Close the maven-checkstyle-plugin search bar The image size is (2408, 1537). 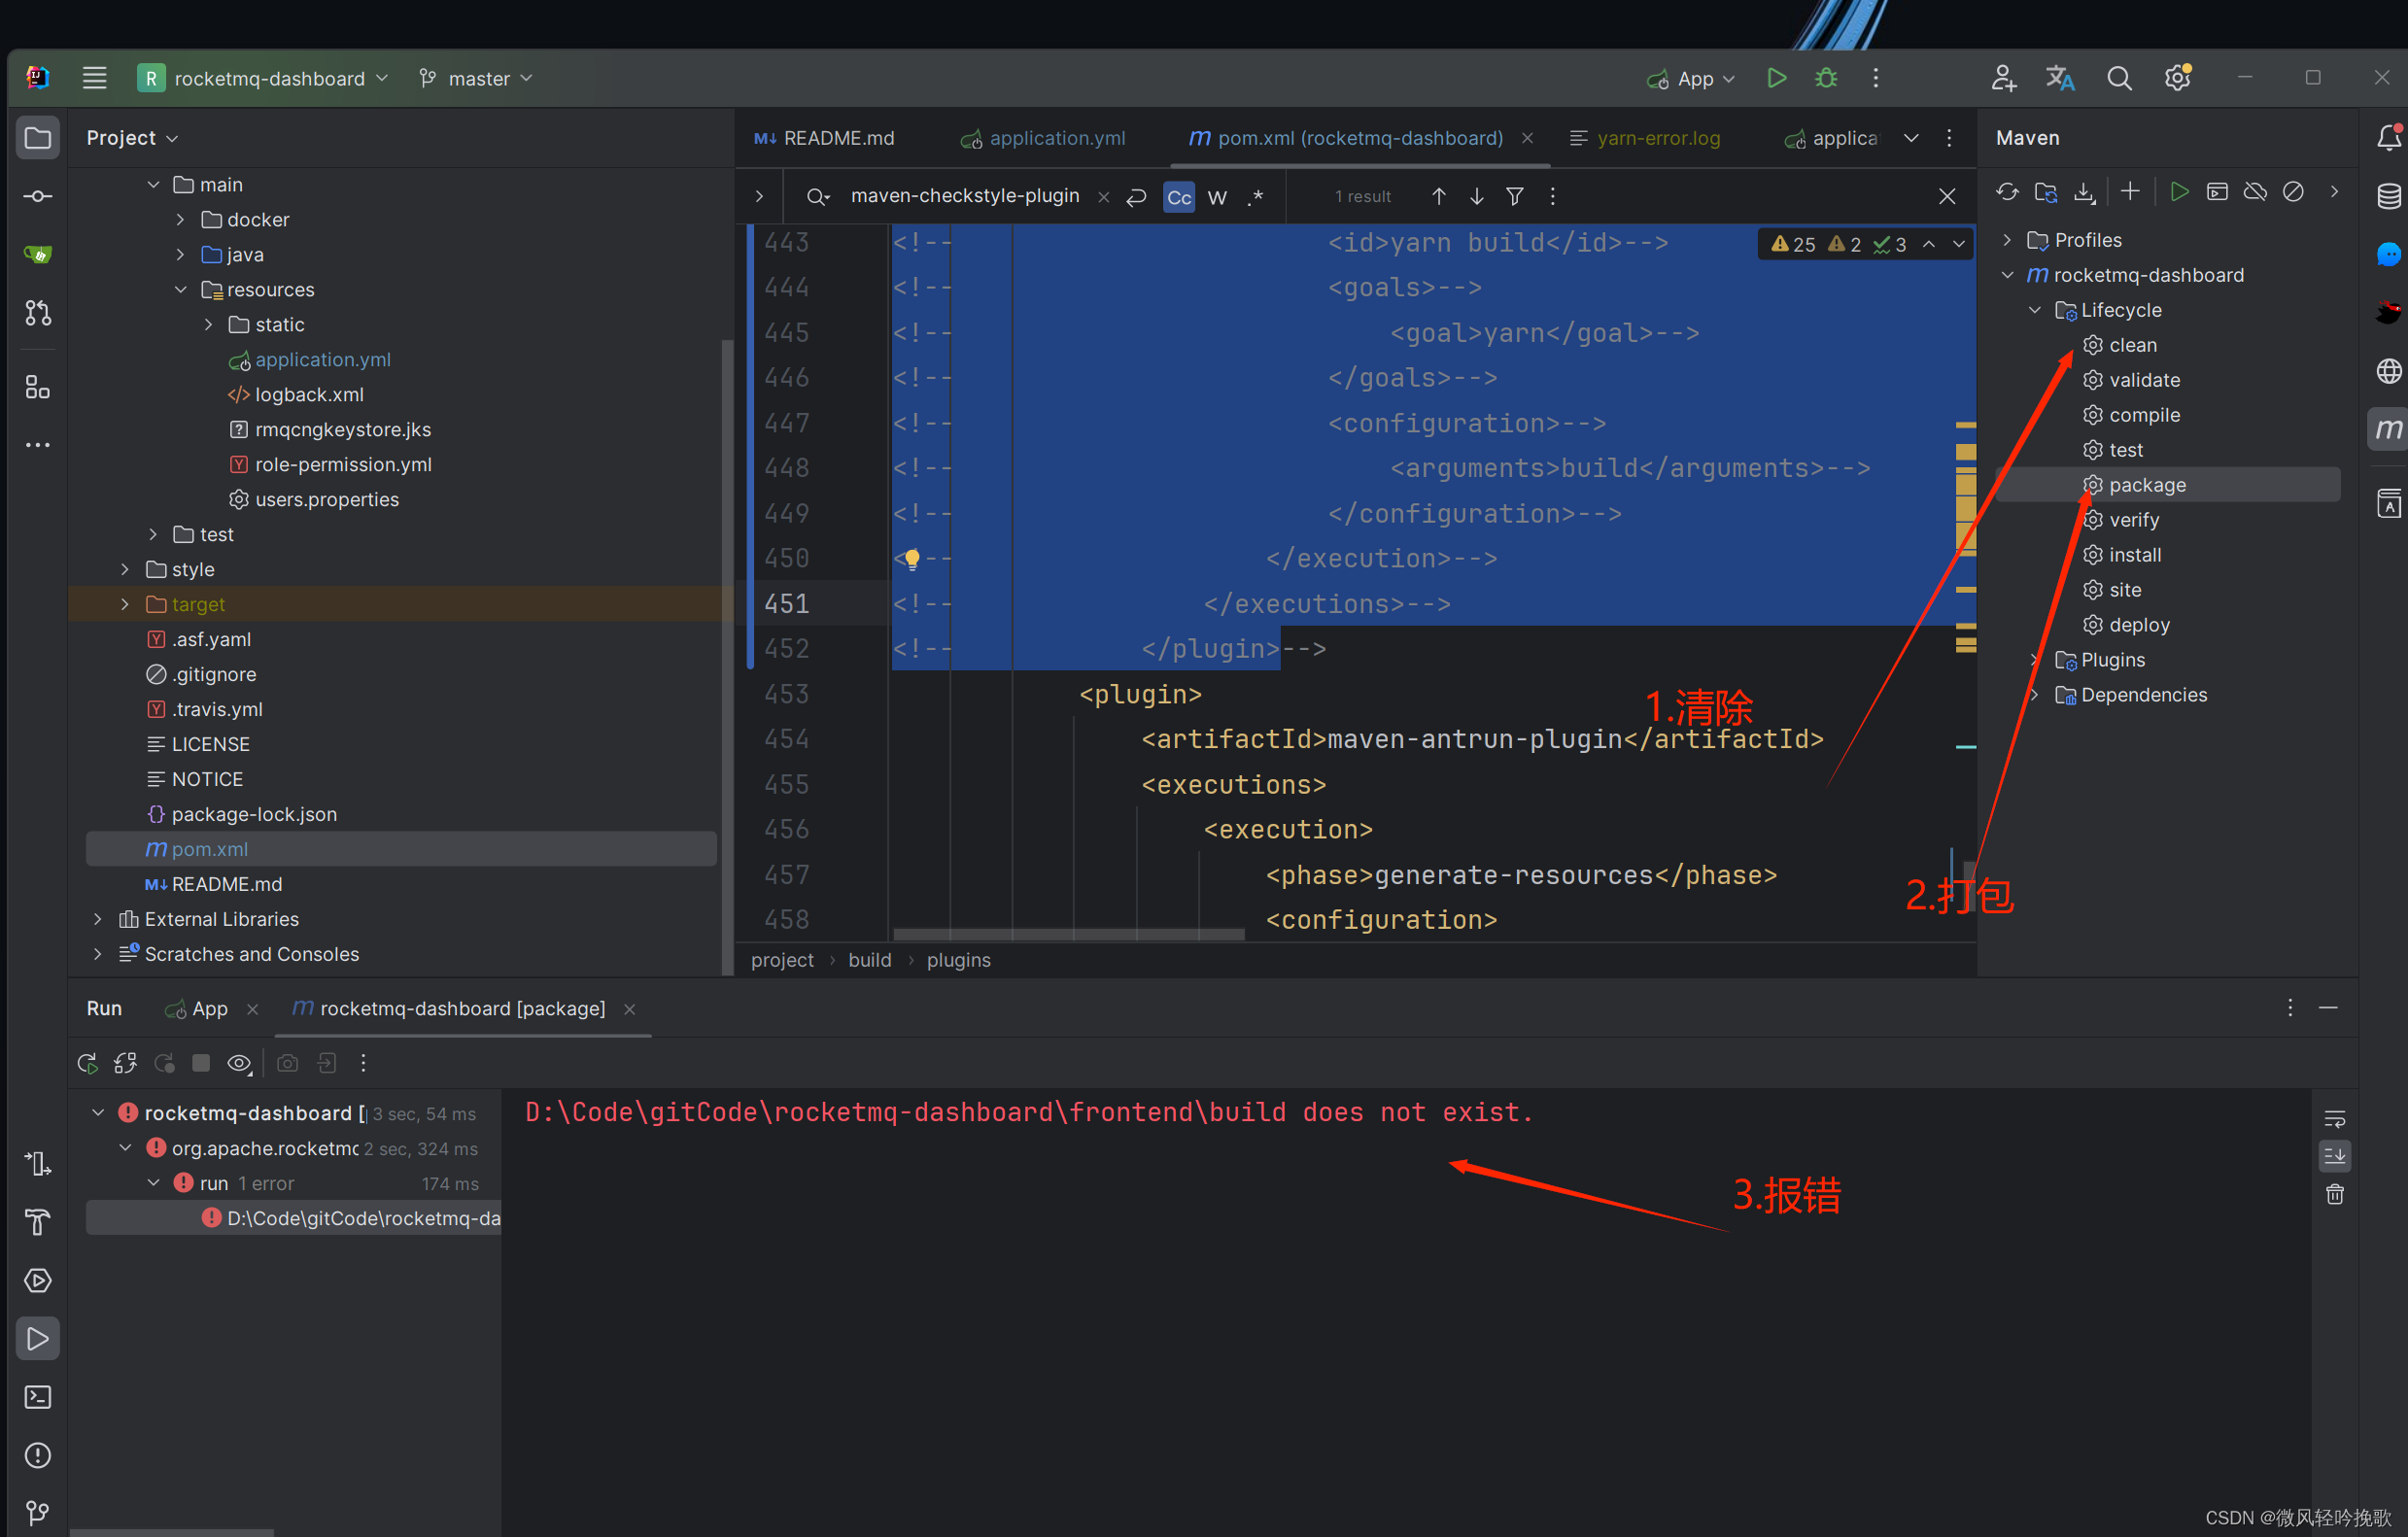[1946, 196]
